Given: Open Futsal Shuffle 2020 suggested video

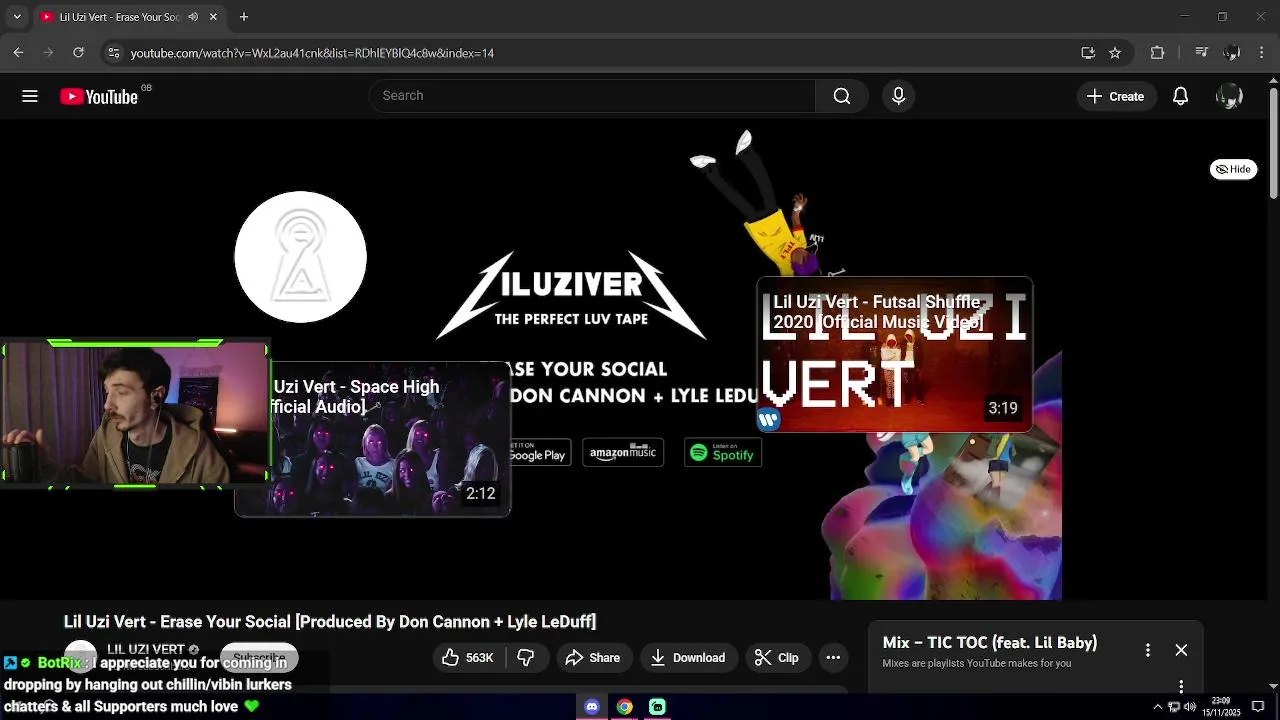Looking at the screenshot, I should [894, 354].
